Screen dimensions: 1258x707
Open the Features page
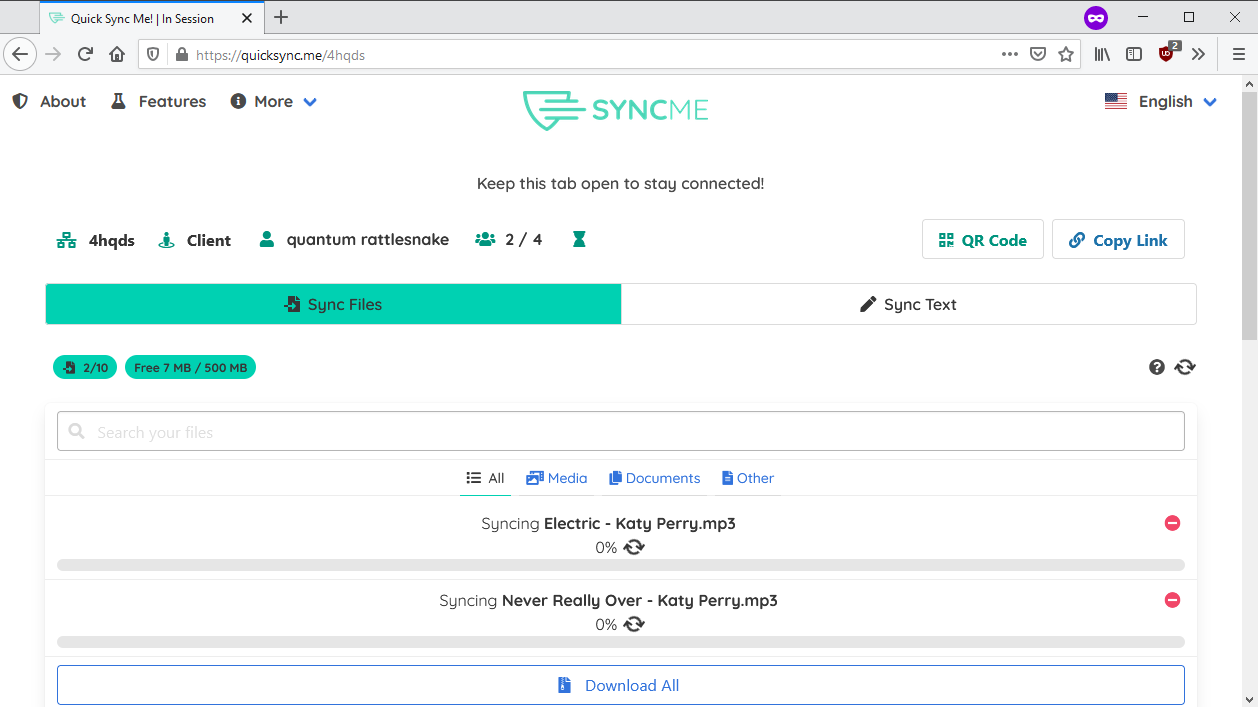(158, 101)
